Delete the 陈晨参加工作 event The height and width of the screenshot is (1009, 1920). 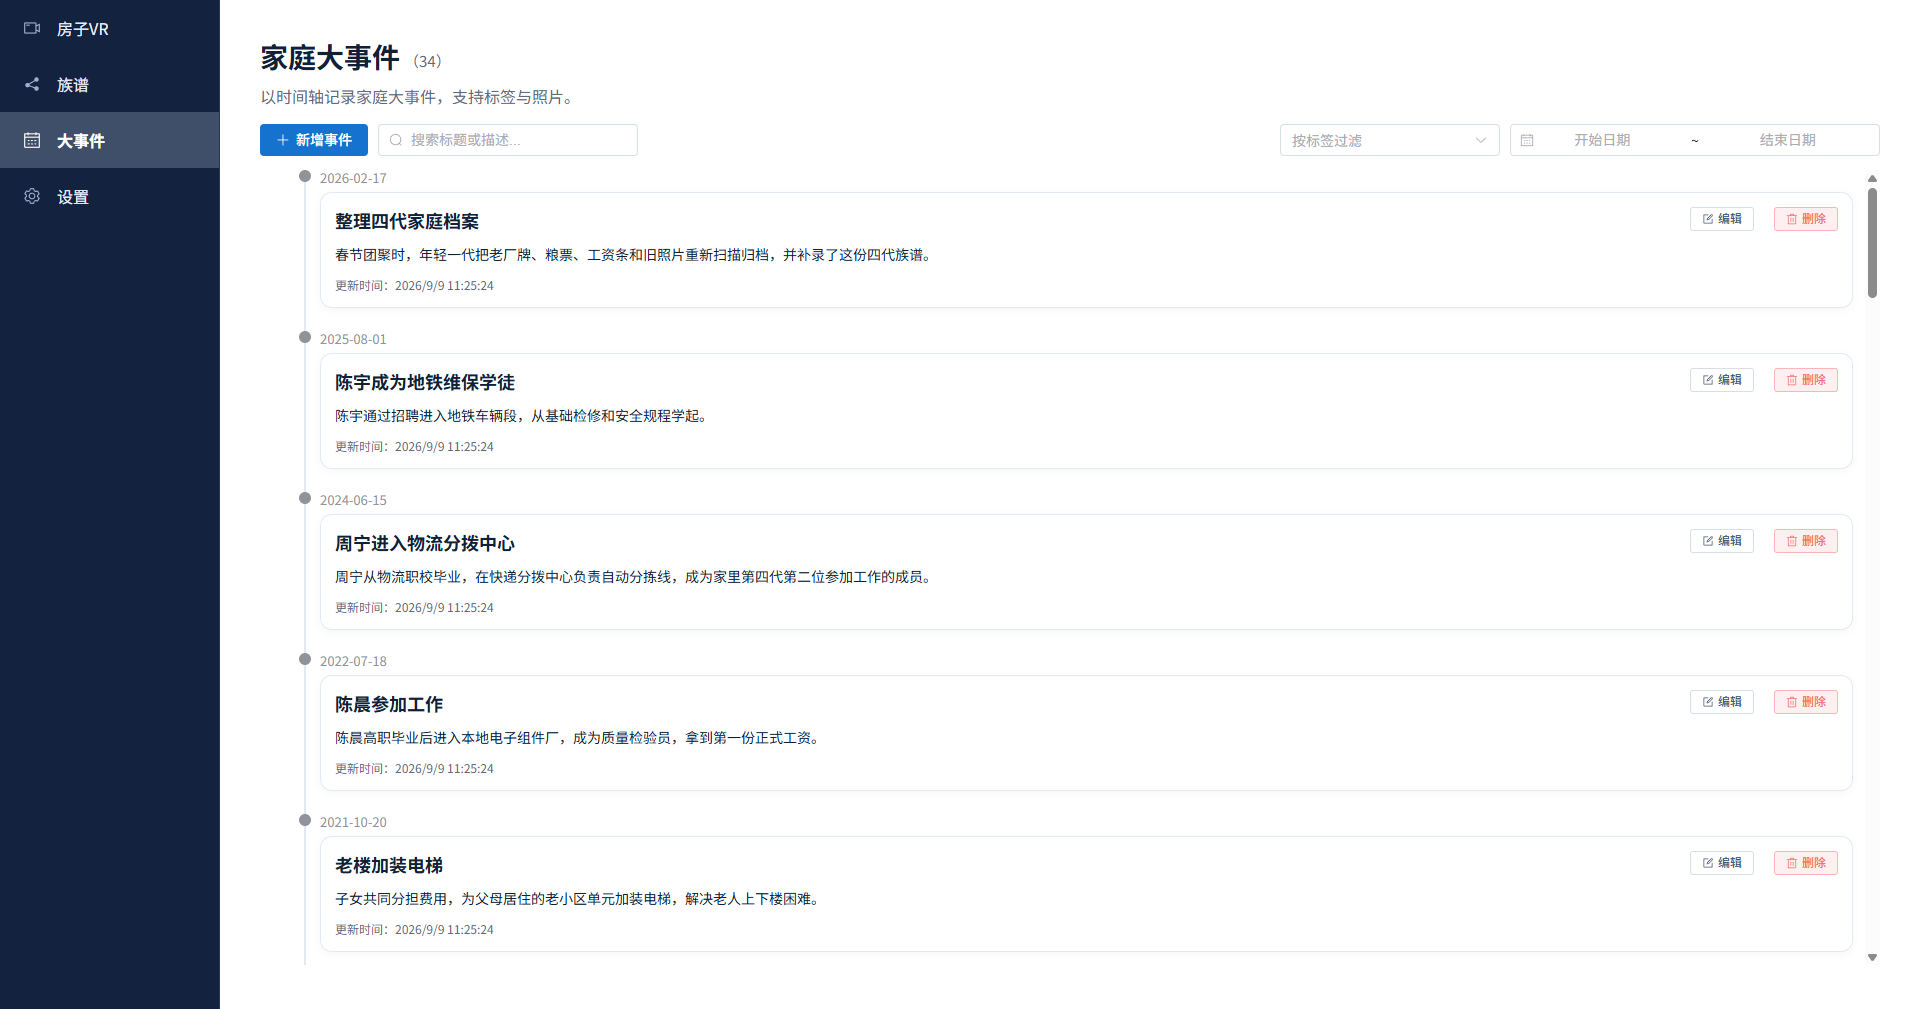1805,702
